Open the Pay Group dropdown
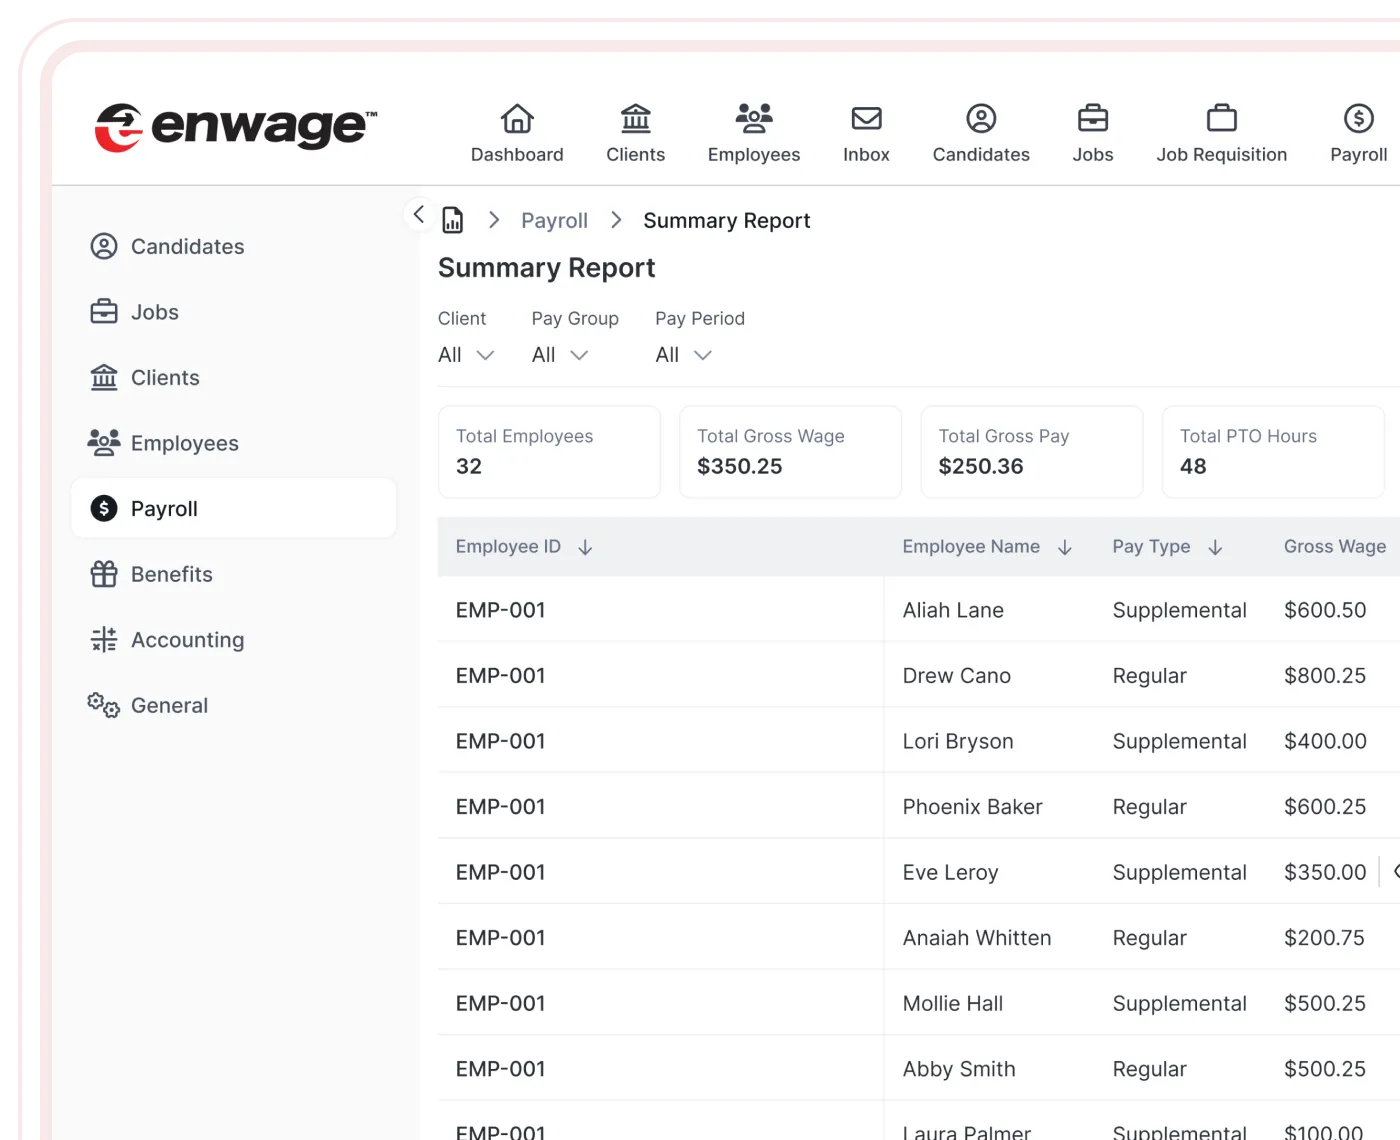Image resolution: width=1400 pixels, height=1140 pixels. pos(560,355)
